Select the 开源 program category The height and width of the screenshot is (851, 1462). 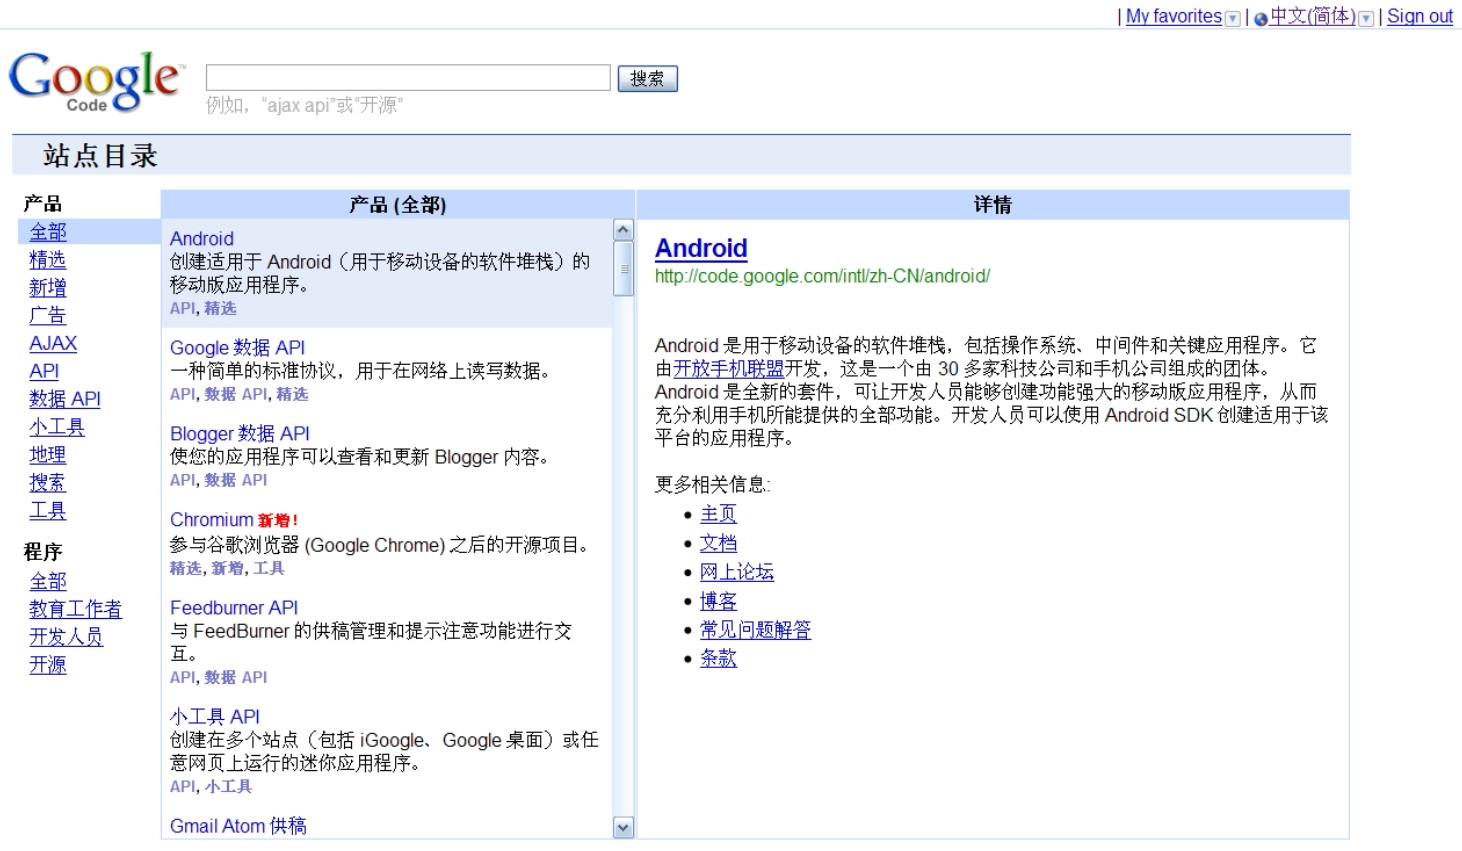pyautogui.click(x=48, y=665)
